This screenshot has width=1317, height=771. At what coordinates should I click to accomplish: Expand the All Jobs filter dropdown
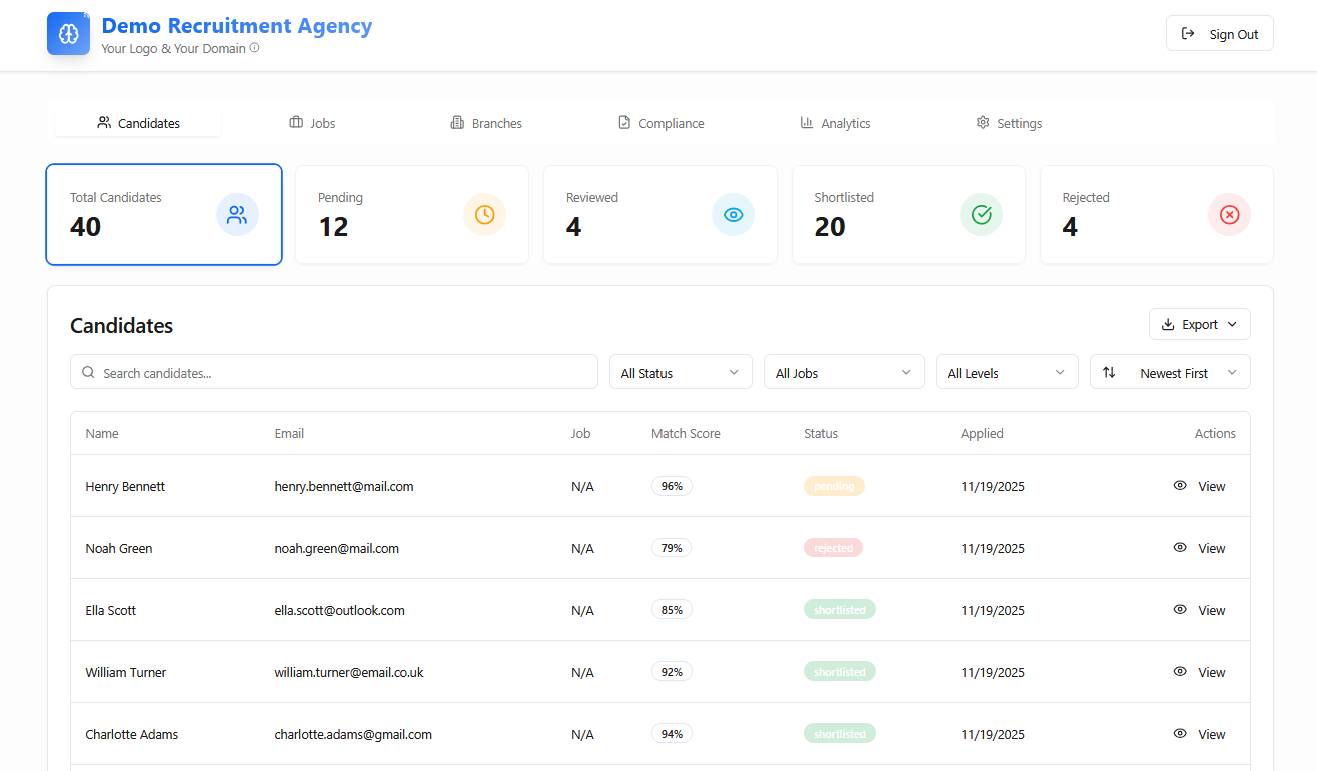843,372
